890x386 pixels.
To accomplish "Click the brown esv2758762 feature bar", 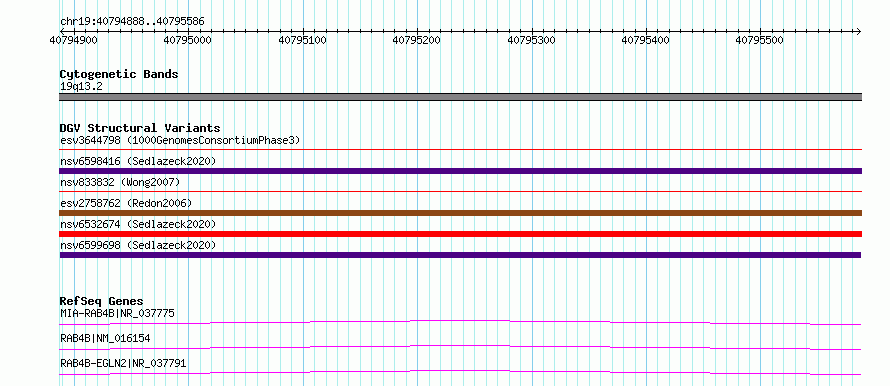I will (x=460, y=213).
